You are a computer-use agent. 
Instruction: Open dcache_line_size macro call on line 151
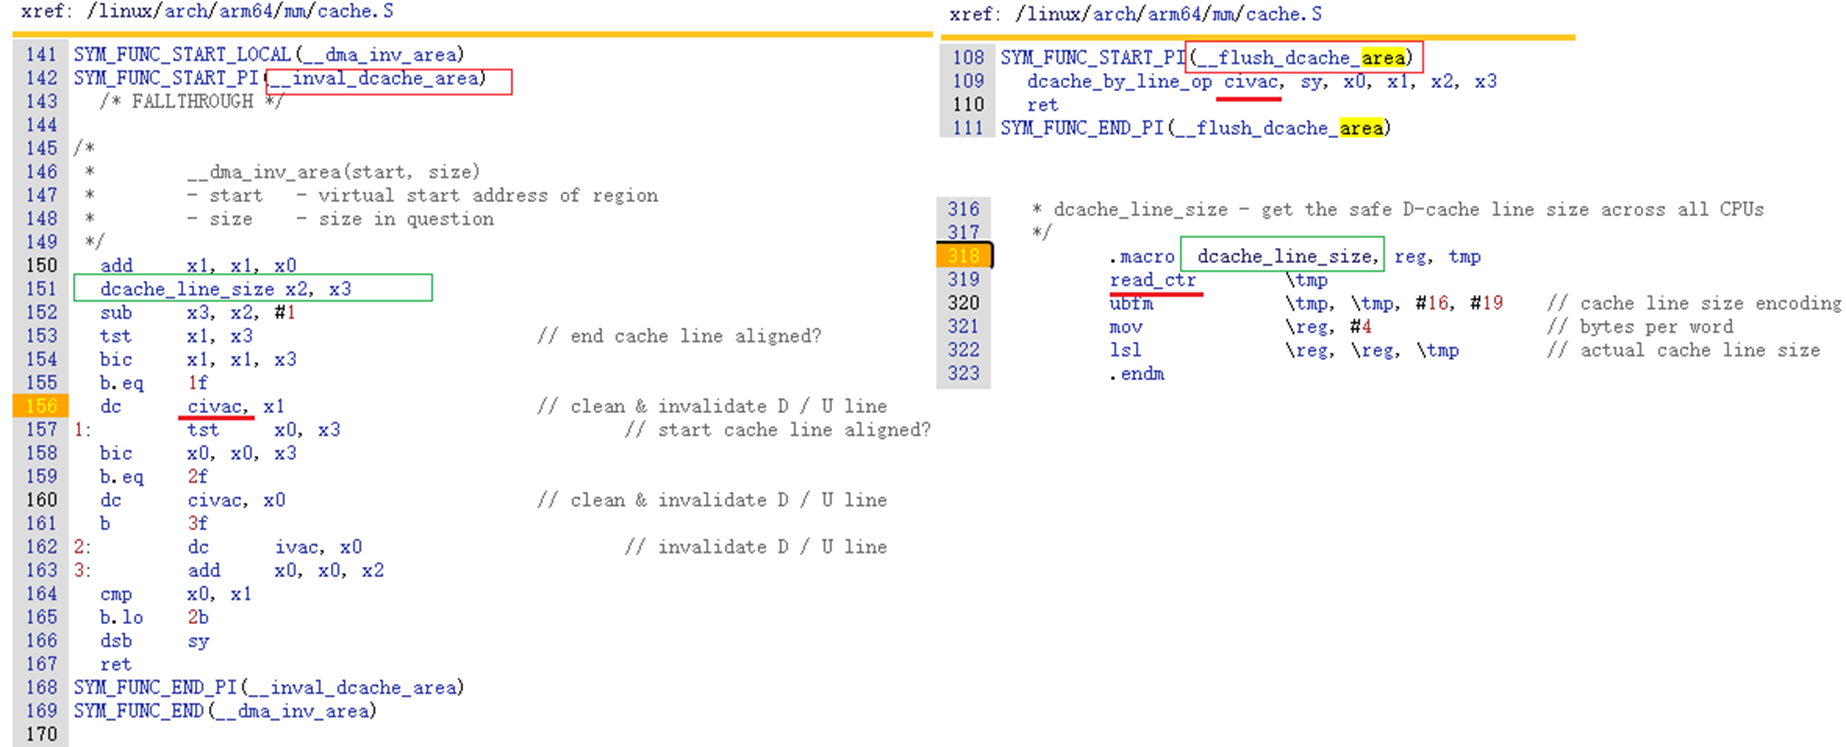point(186,289)
